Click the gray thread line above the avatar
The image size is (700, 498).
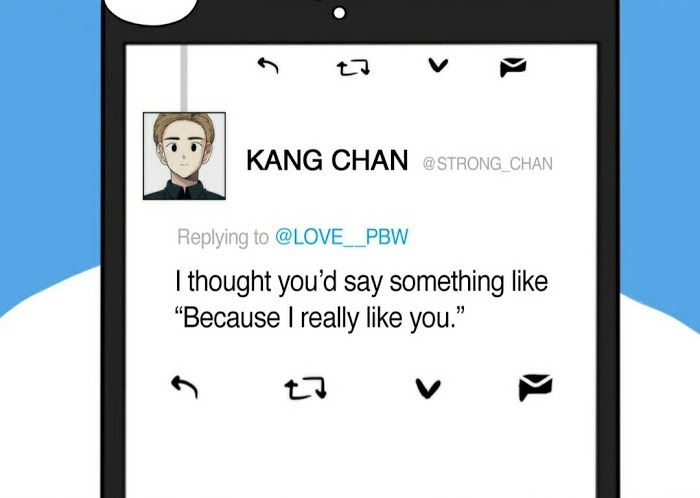pyautogui.click(x=184, y=78)
